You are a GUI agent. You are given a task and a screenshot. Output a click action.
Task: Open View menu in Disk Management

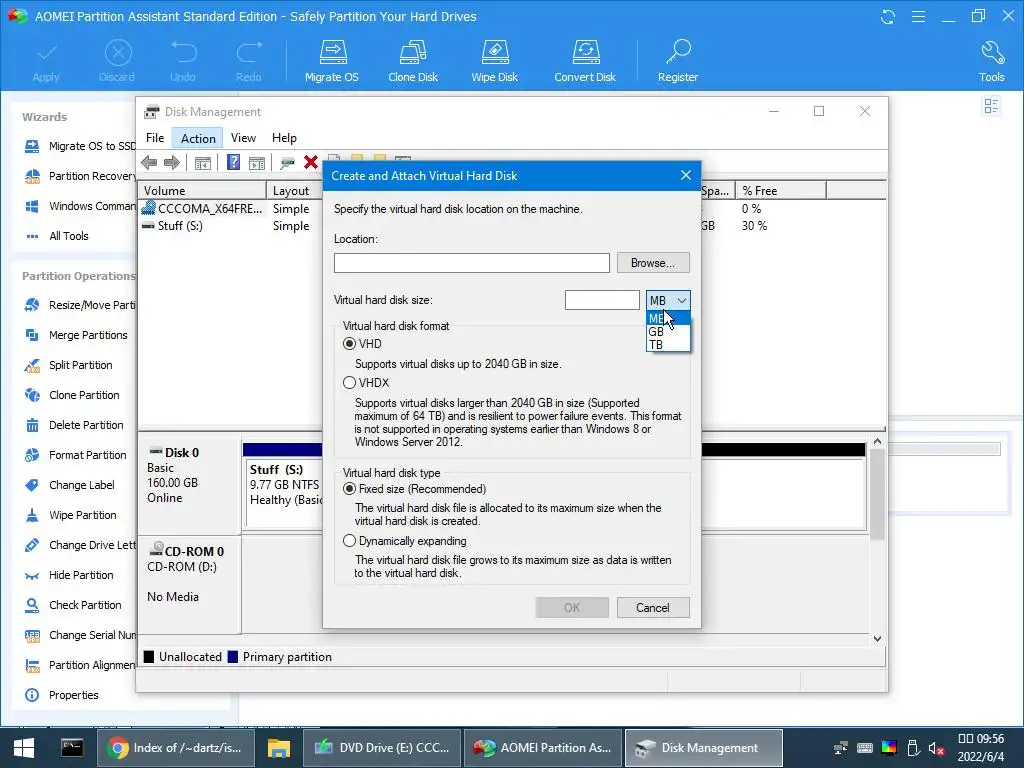(x=243, y=138)
